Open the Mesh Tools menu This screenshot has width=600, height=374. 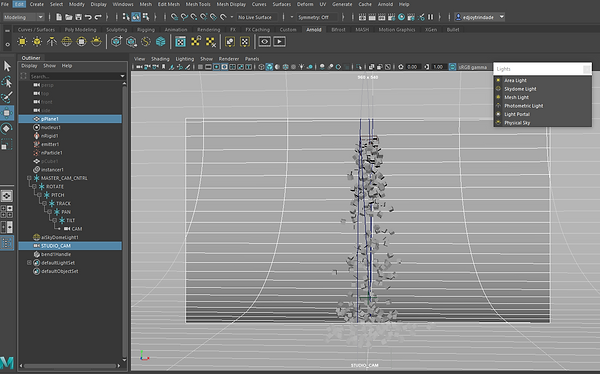pos(198,4)
